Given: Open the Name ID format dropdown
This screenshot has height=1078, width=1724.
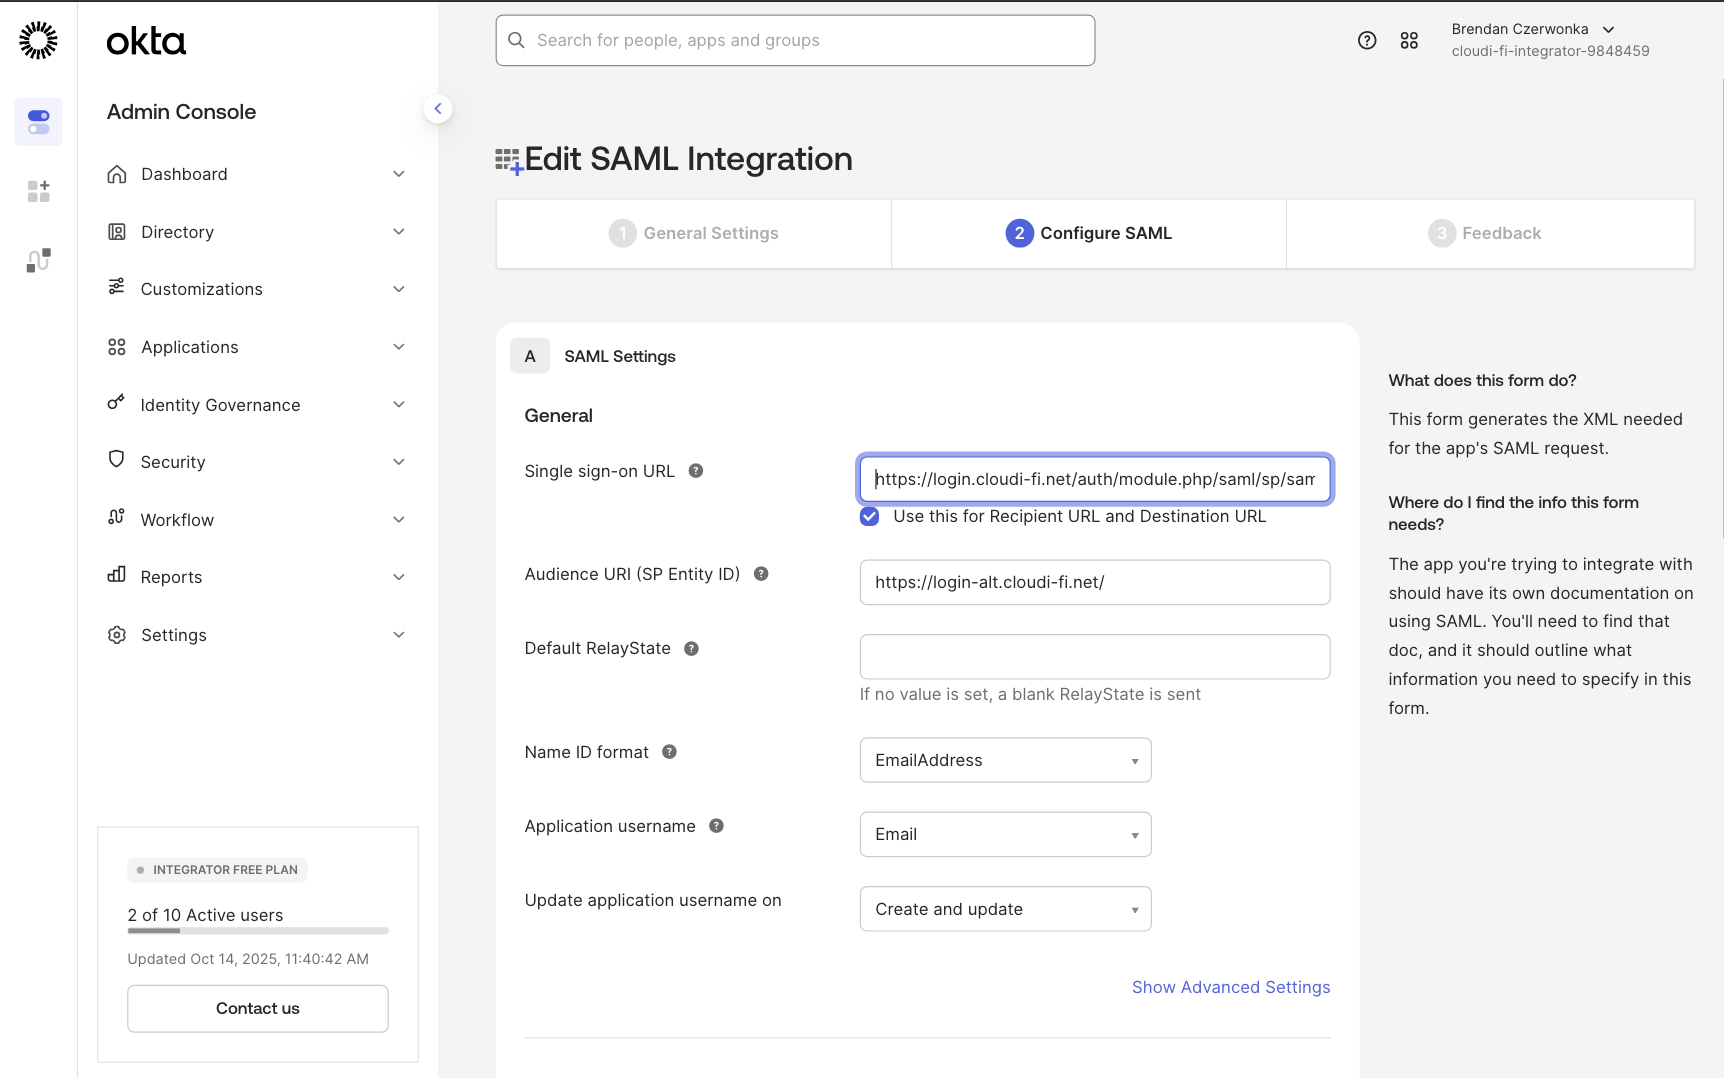Looking at the screenshot, I should (x=1005, y=760).
